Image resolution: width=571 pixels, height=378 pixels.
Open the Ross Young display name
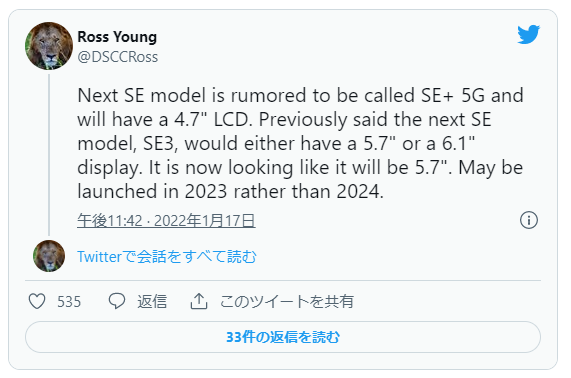tap(117, 37)
